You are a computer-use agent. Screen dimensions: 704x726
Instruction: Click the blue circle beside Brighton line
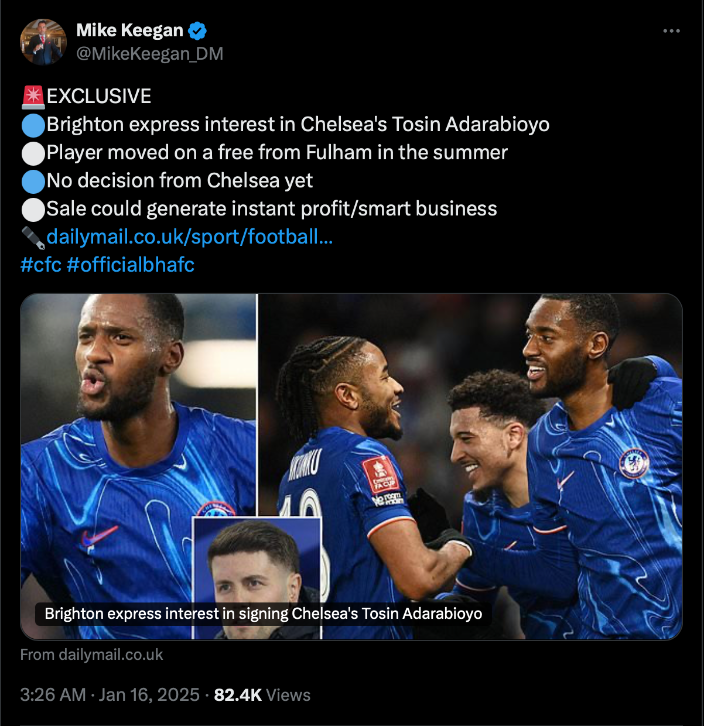tap(33, 125)
